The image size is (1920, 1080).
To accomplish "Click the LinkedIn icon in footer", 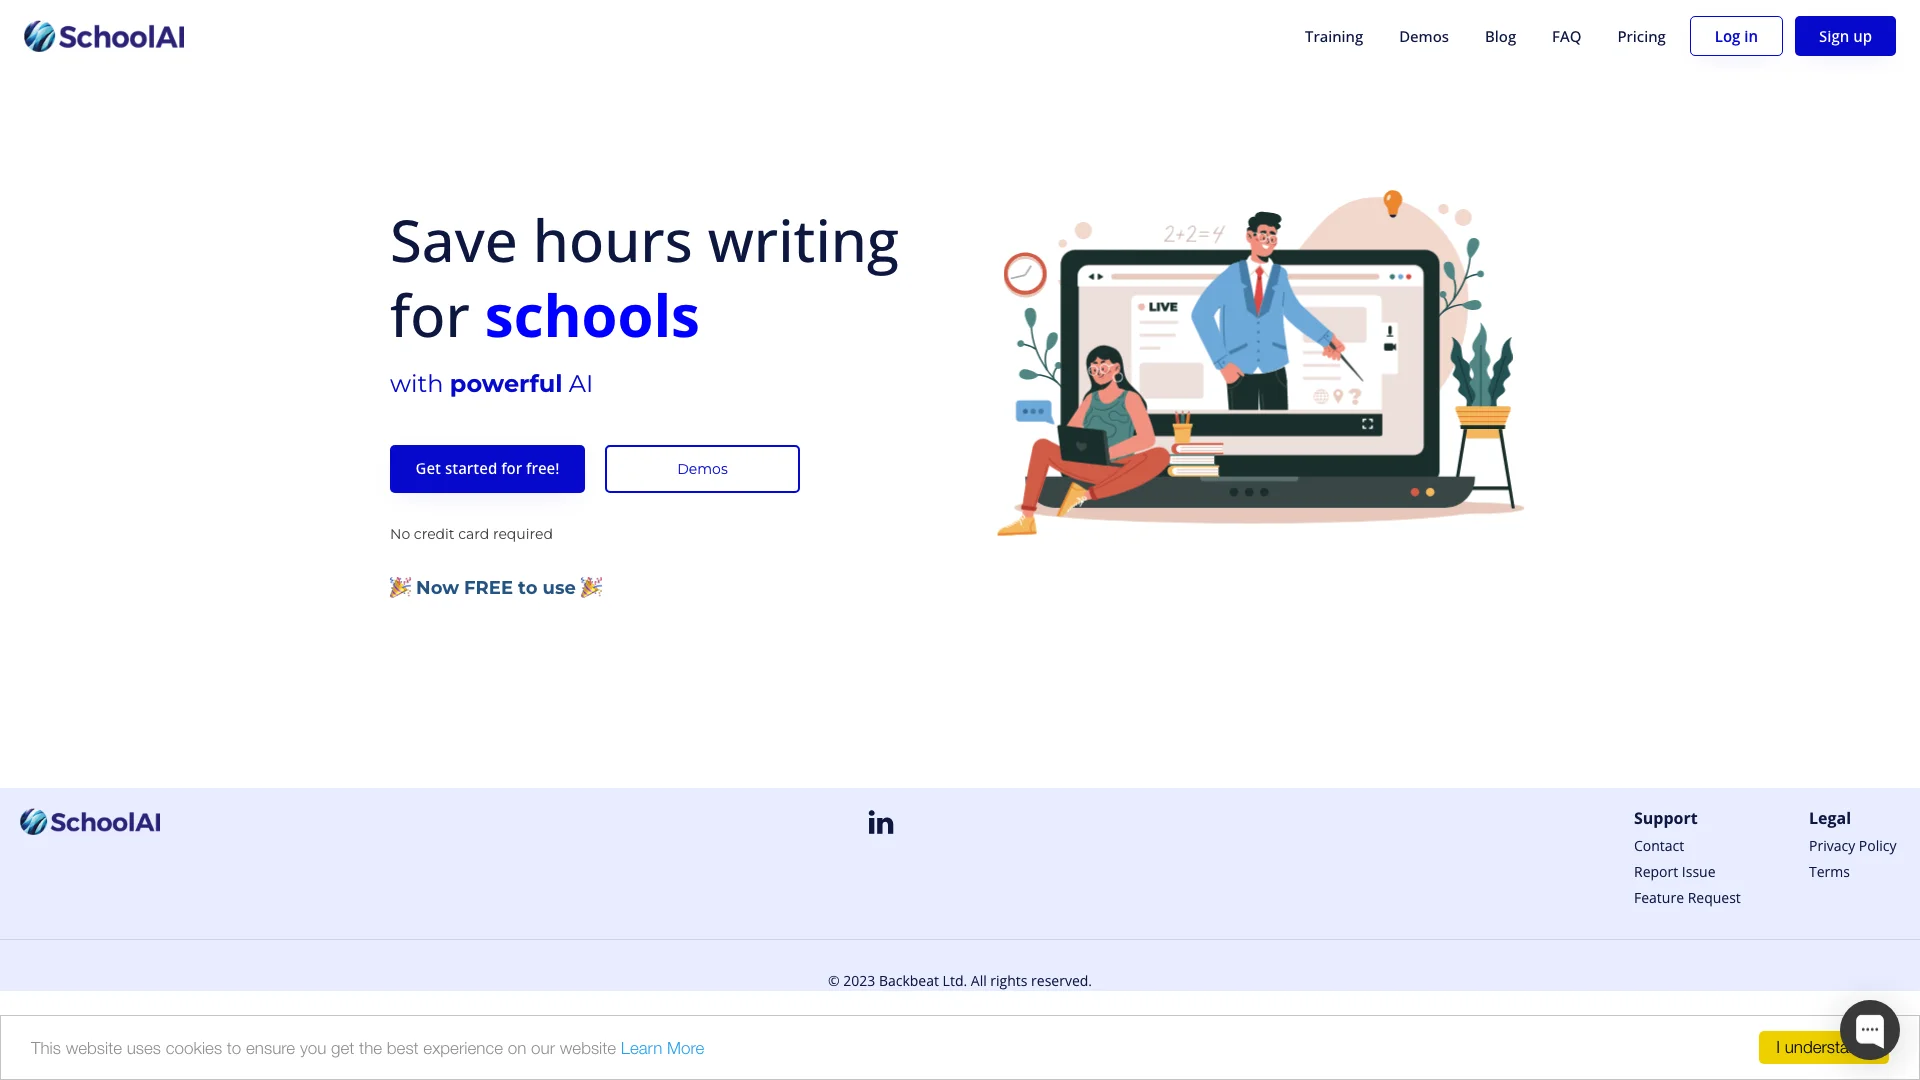I will coord(881,822).
